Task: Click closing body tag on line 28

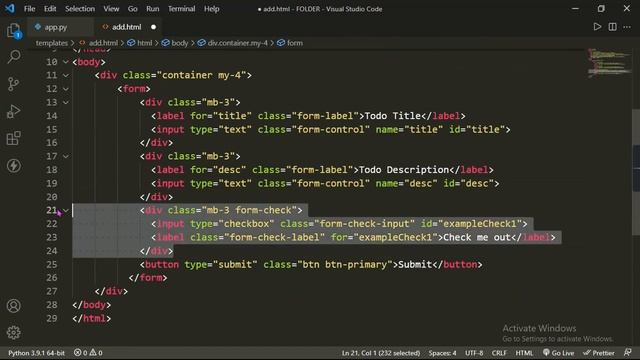Action: click(91, 305)
